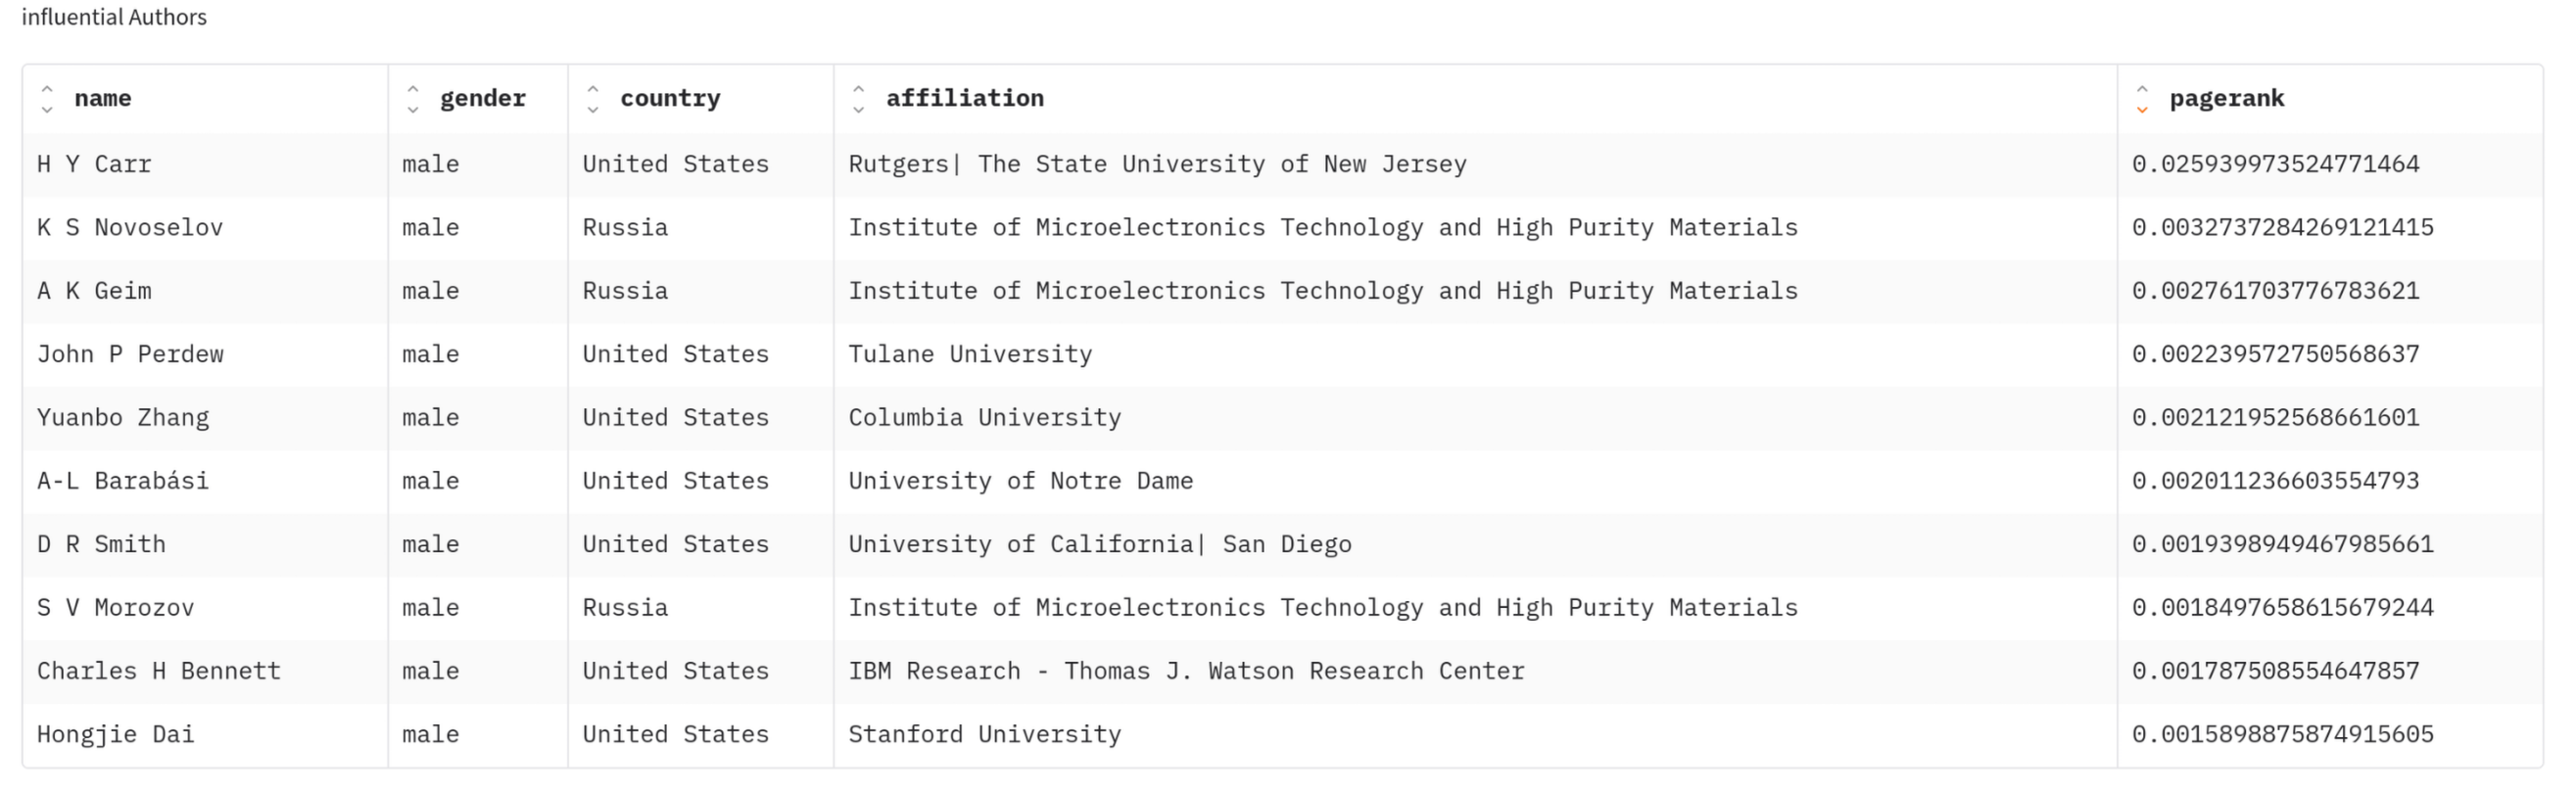The height and width of the screenshot is (792, 2576).
Task: Click the sort arrows beside gender header
Action: tap(413, 99)
